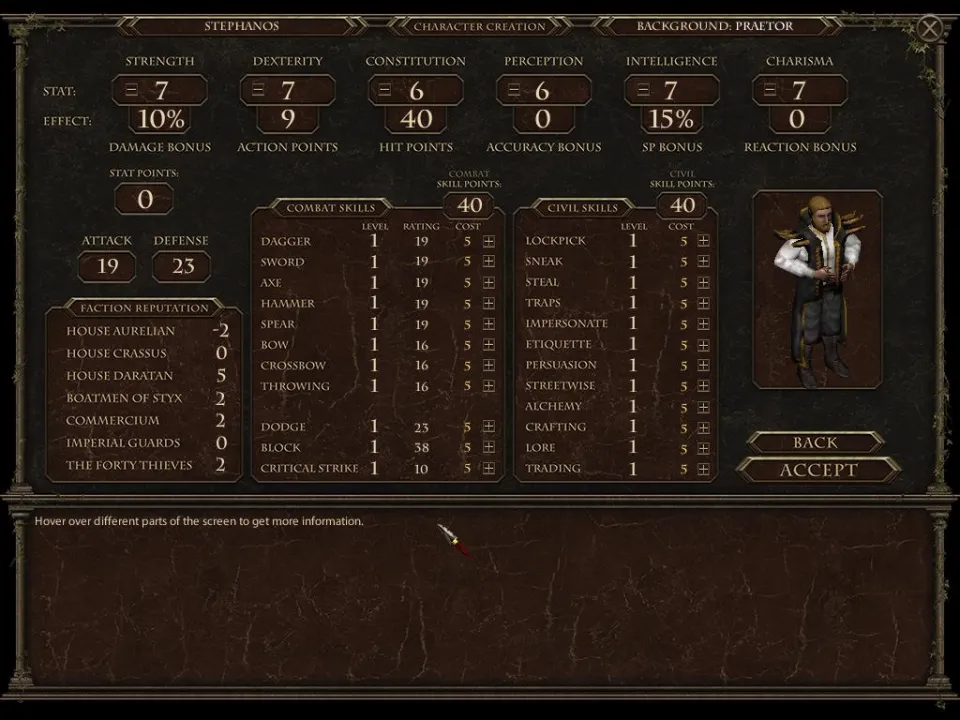Accept the character build
The image size is (960, 720).
[818, 470]
